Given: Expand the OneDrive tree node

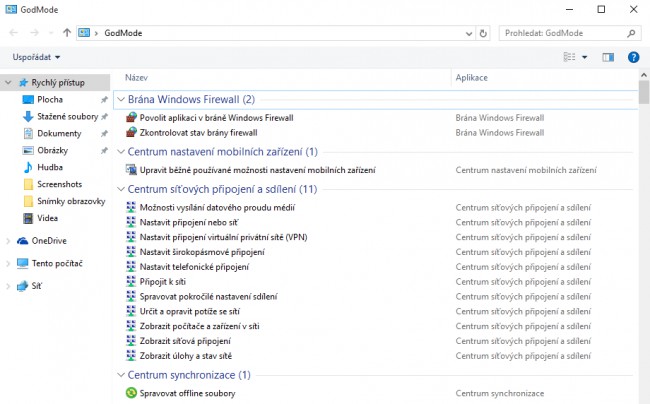Looking at the screenshot, I should coord(8,241).
